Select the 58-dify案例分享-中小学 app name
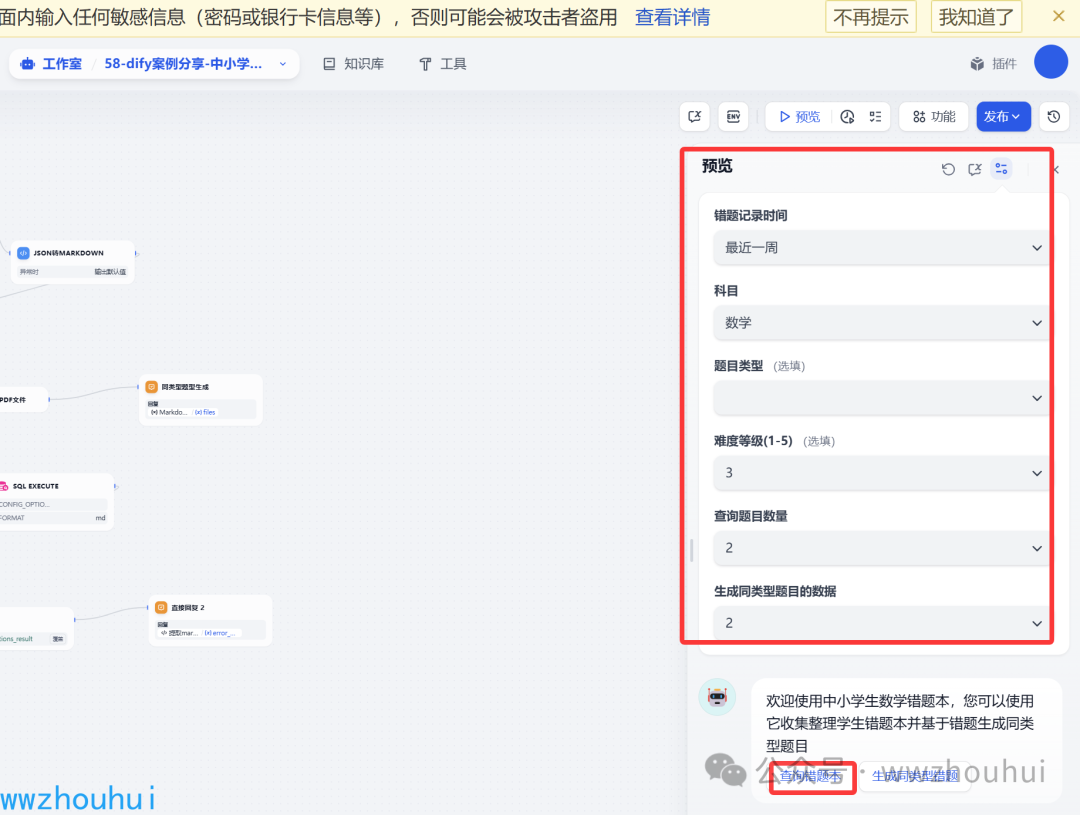This screenshot has width=1080, height=815. point(183,64)
